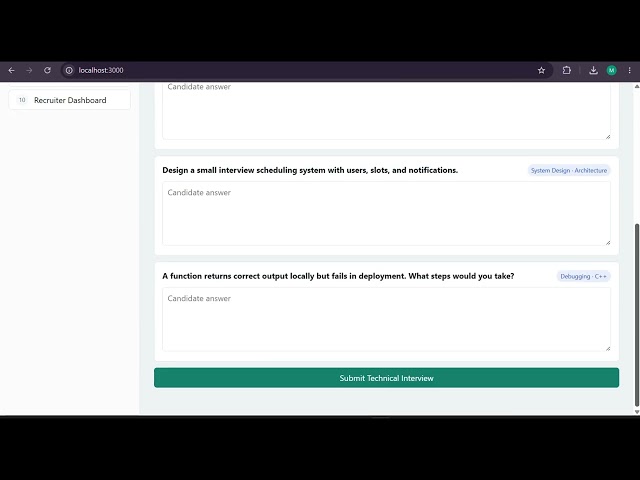The width and height of the screenshot is (640, 480).
Task: Open Recruiter Dashboard sidebar item
Action: (x=69, y=100)
